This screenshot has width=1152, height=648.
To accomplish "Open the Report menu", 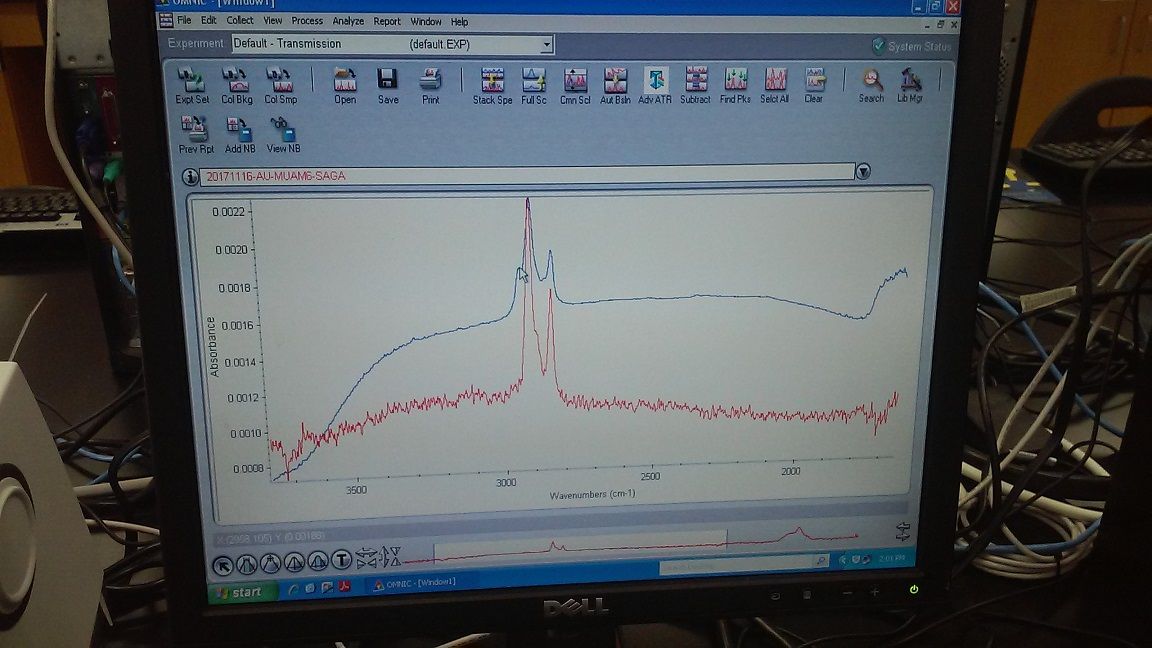I will pyautogui.click(x=387, y=21).
